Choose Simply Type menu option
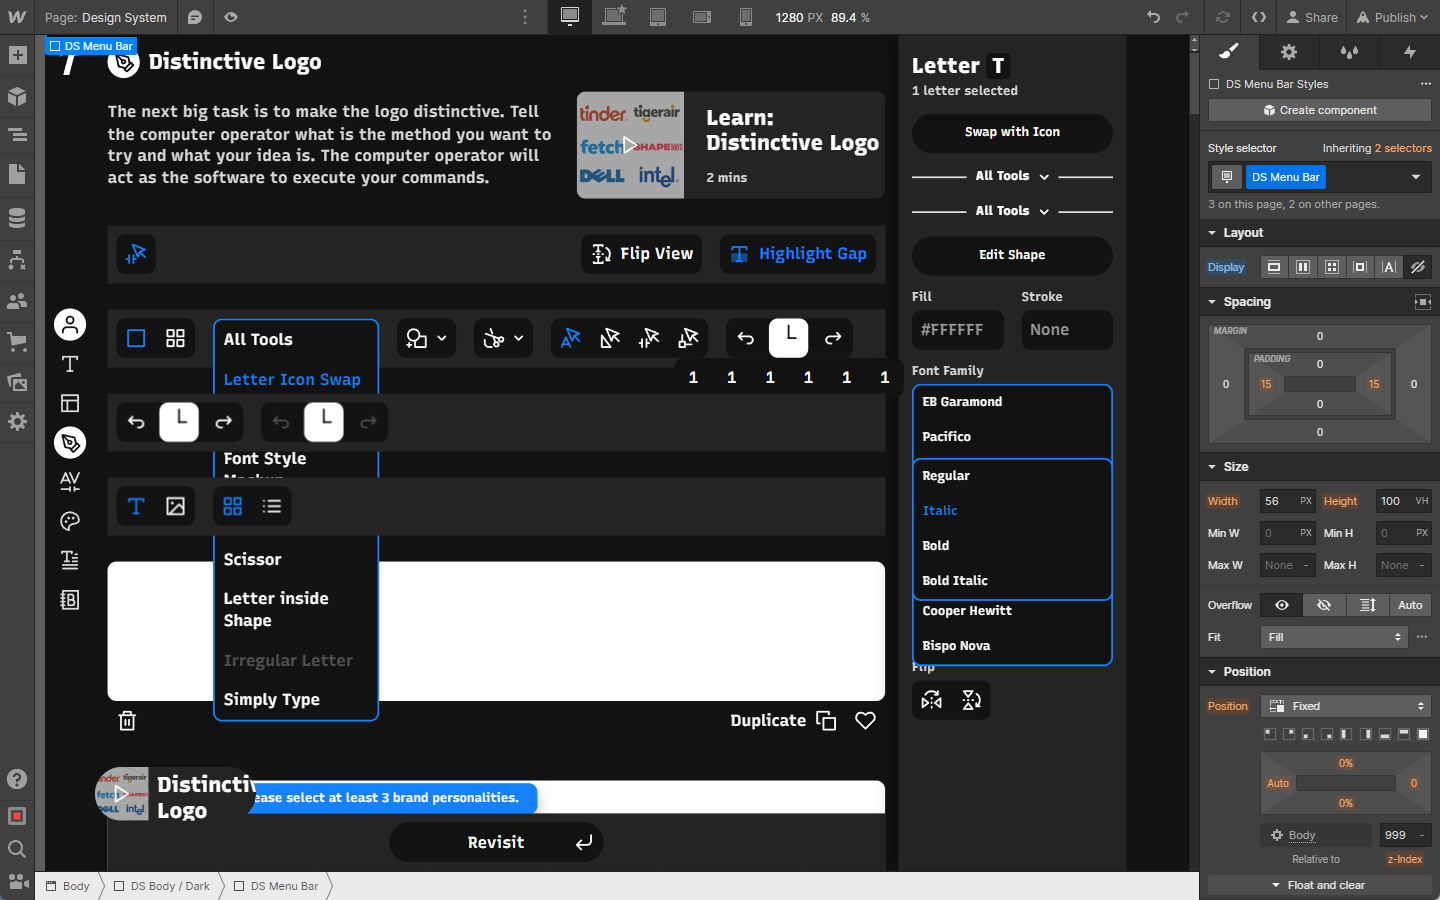This screenshot has height=900, width=1440. point(272,700)
